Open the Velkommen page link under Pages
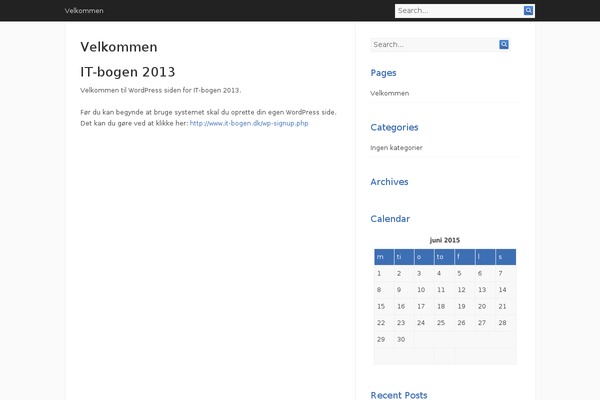600x400 pixels. coord(390,93)
